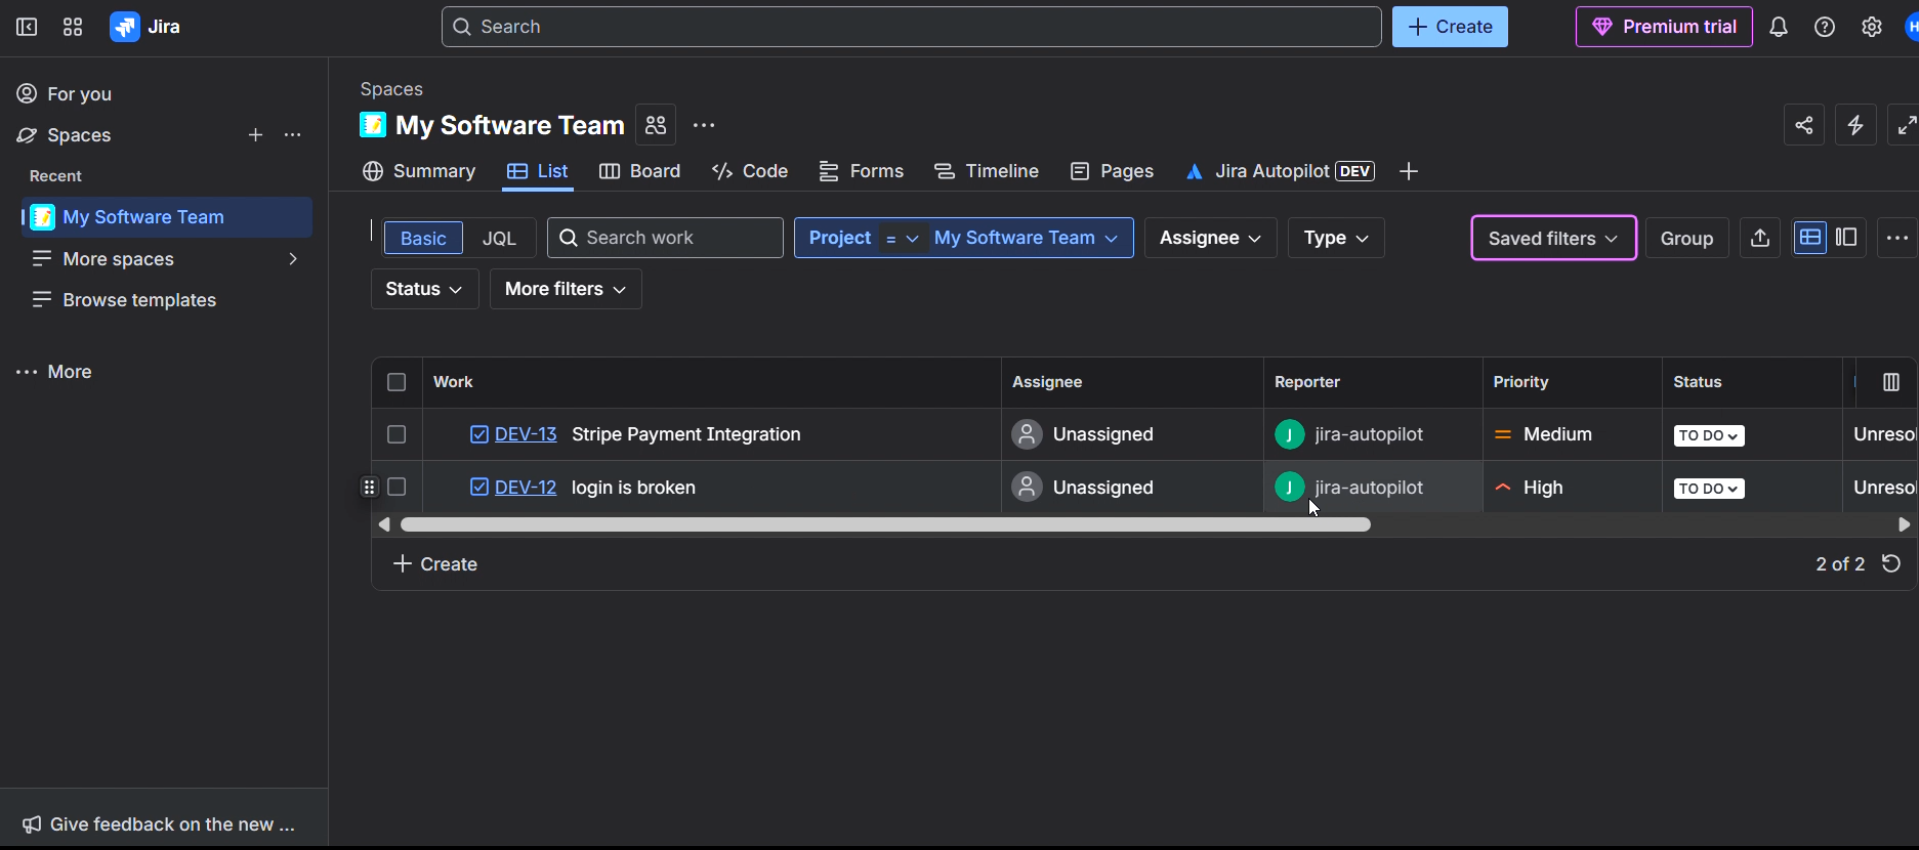The width and height of the screenshot is (1919, 850).
Task: Click the blue Create button in the header
Action: (1450, 27)
